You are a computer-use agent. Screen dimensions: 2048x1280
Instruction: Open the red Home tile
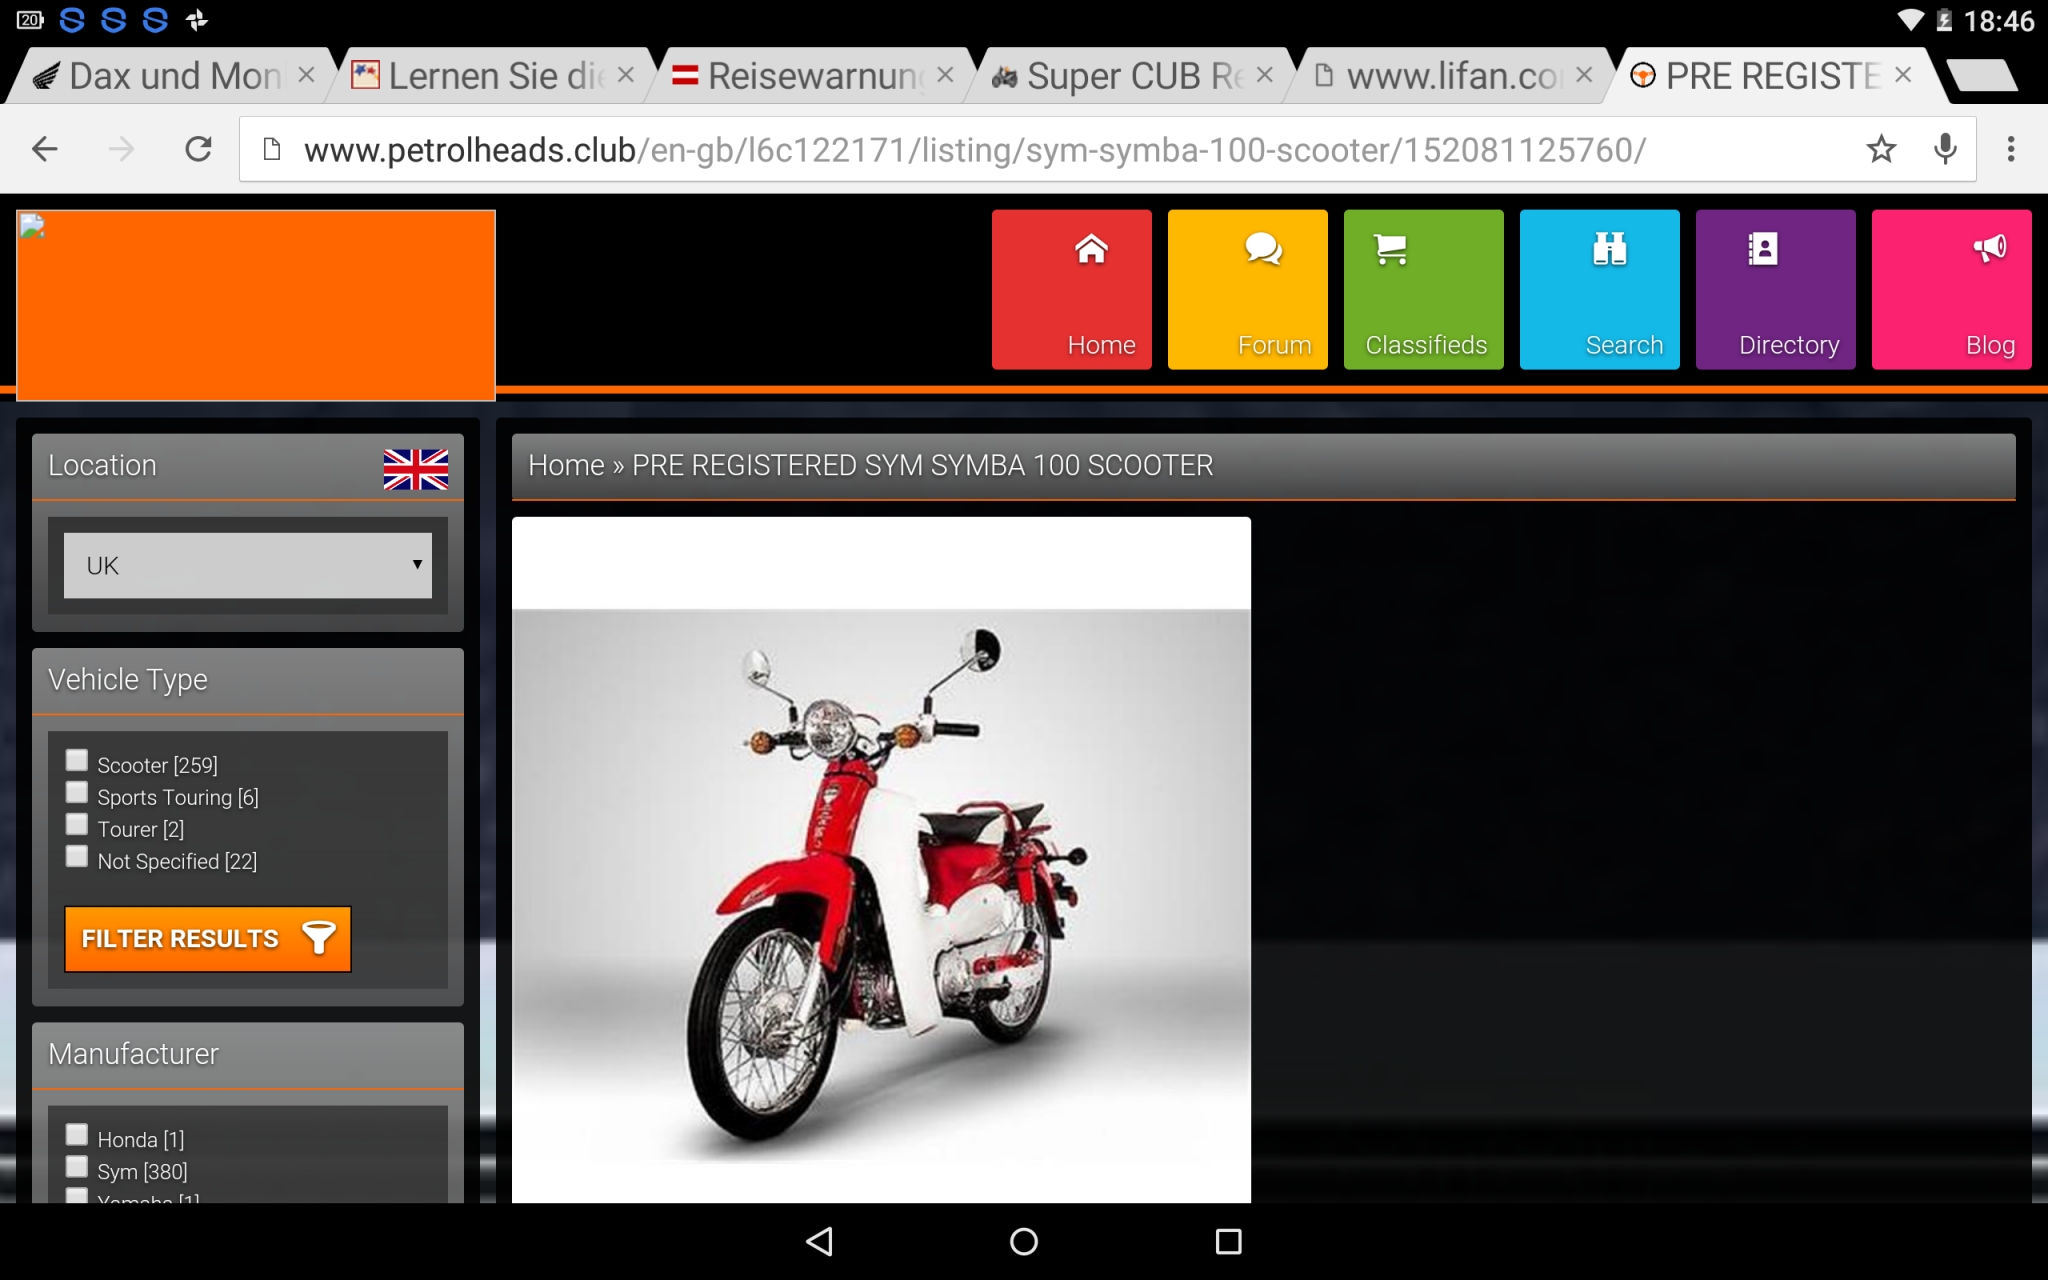click(1071, 290)
